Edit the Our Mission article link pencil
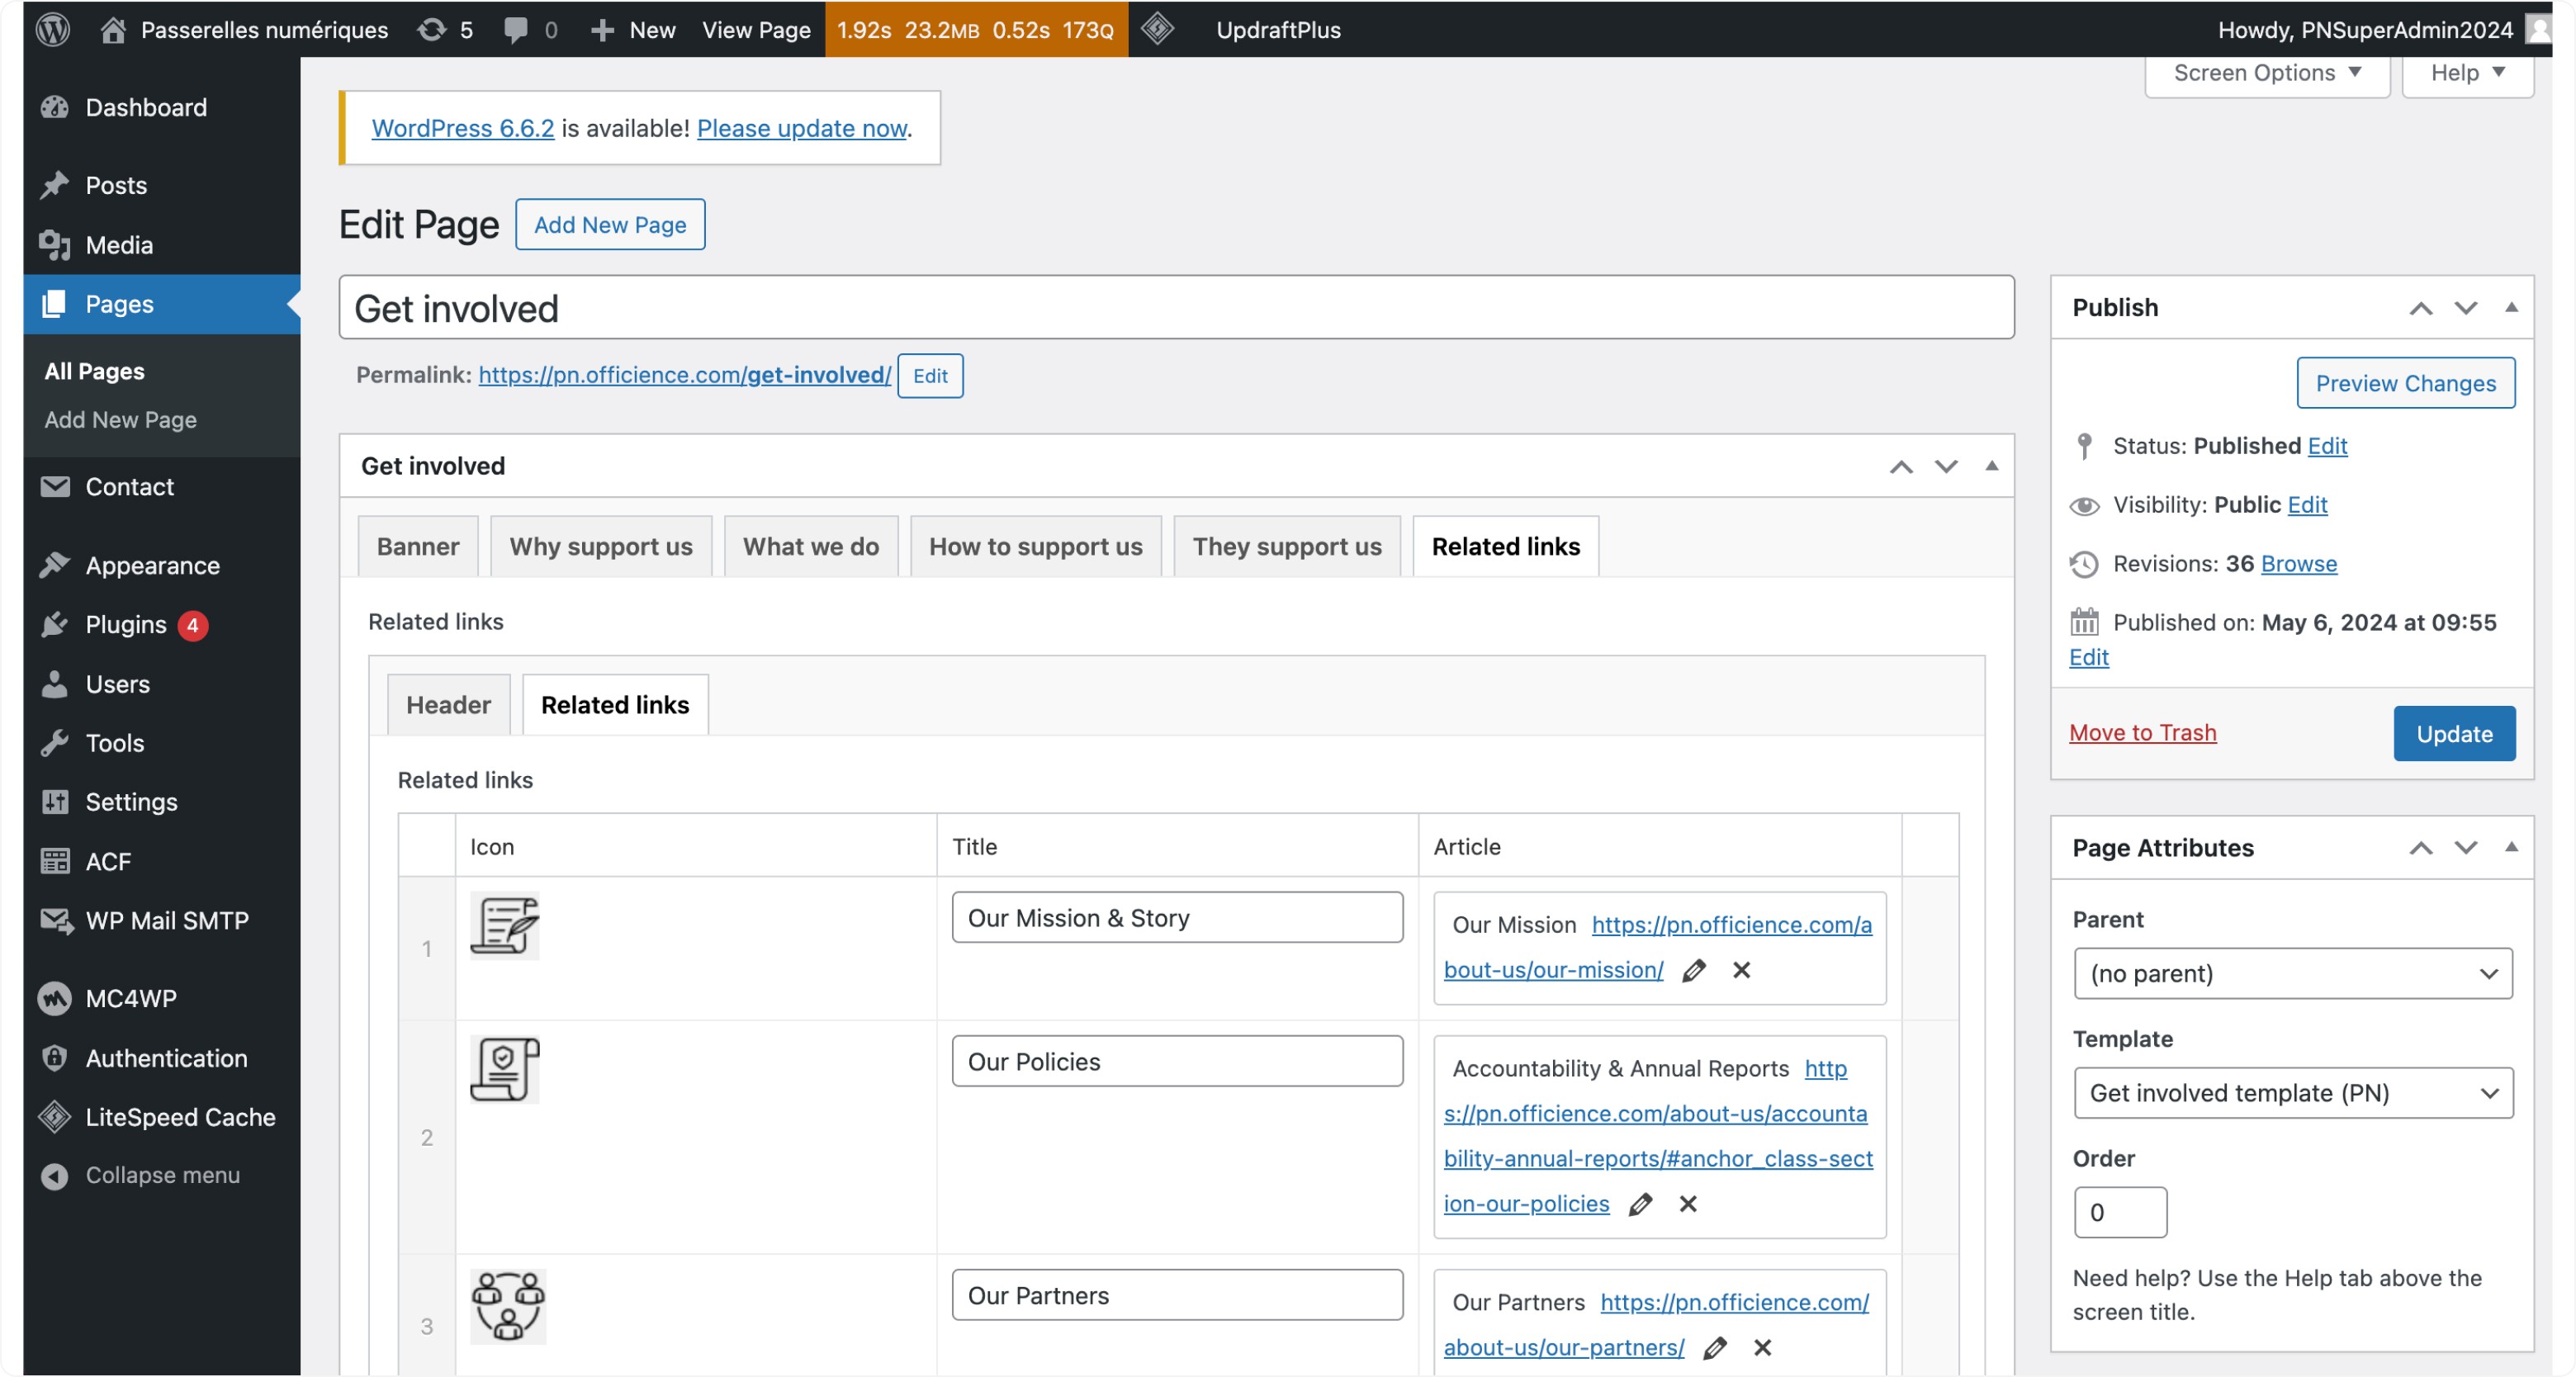 click(x=1694, y=970)
